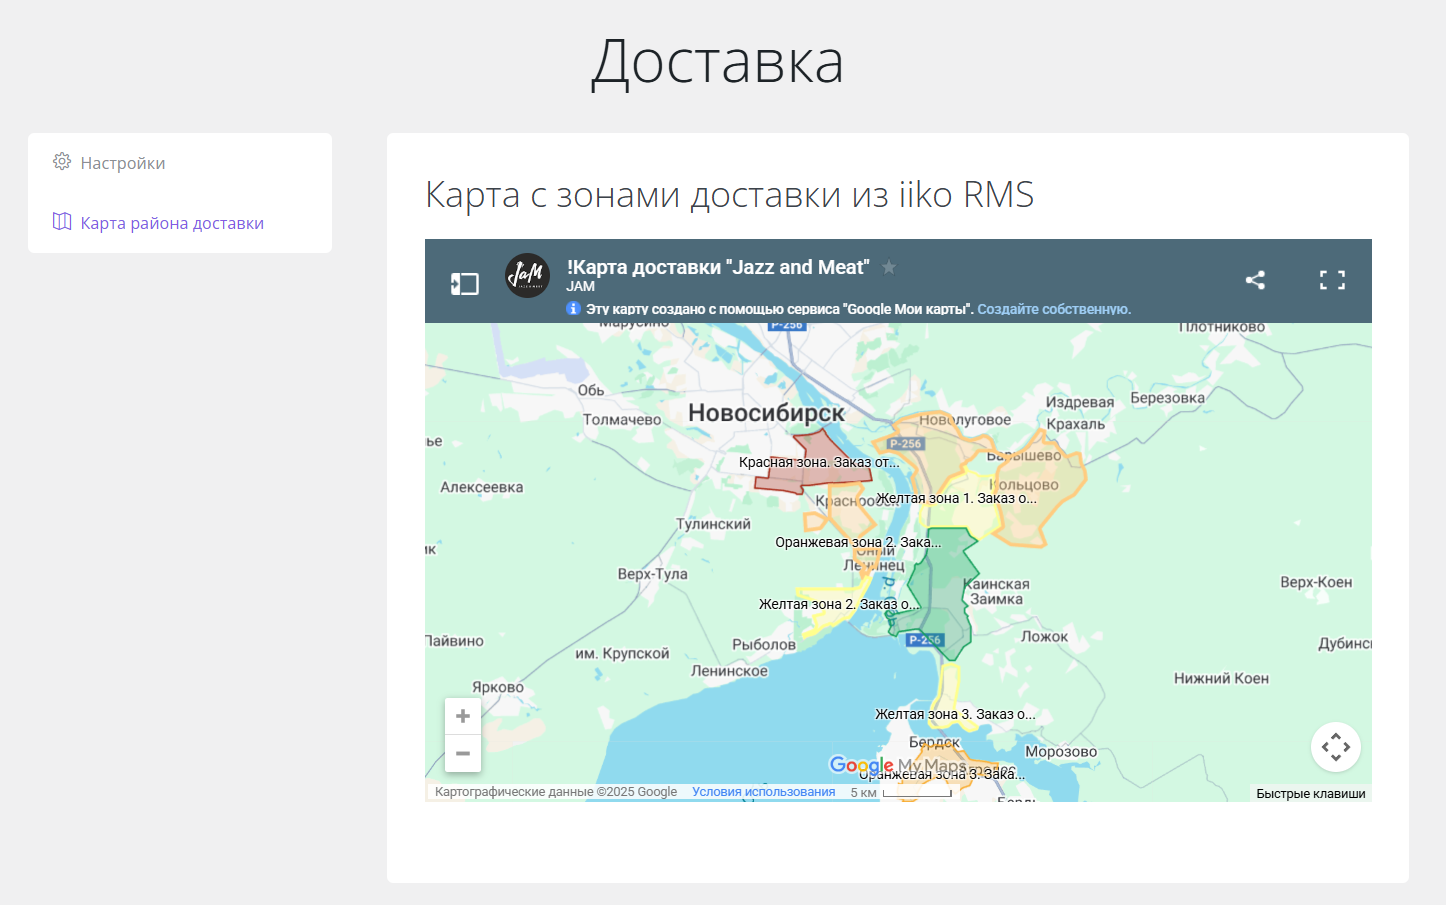
Task: Select Желтая зона 1 map label
Action: pos(957,498)
